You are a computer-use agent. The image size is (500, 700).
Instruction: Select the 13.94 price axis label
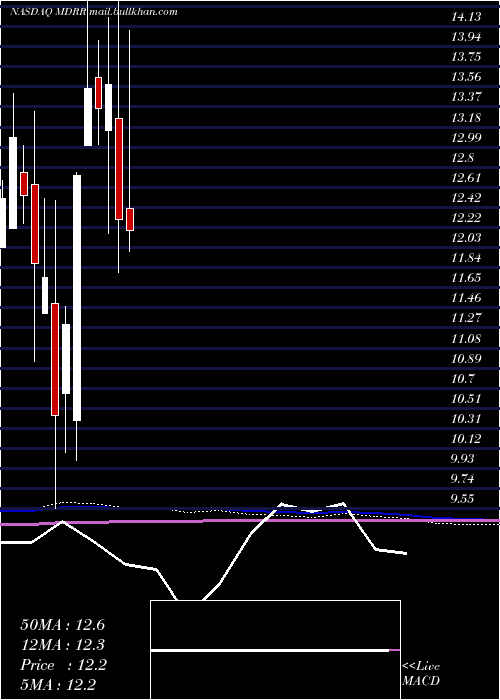[x=466, y=37]
